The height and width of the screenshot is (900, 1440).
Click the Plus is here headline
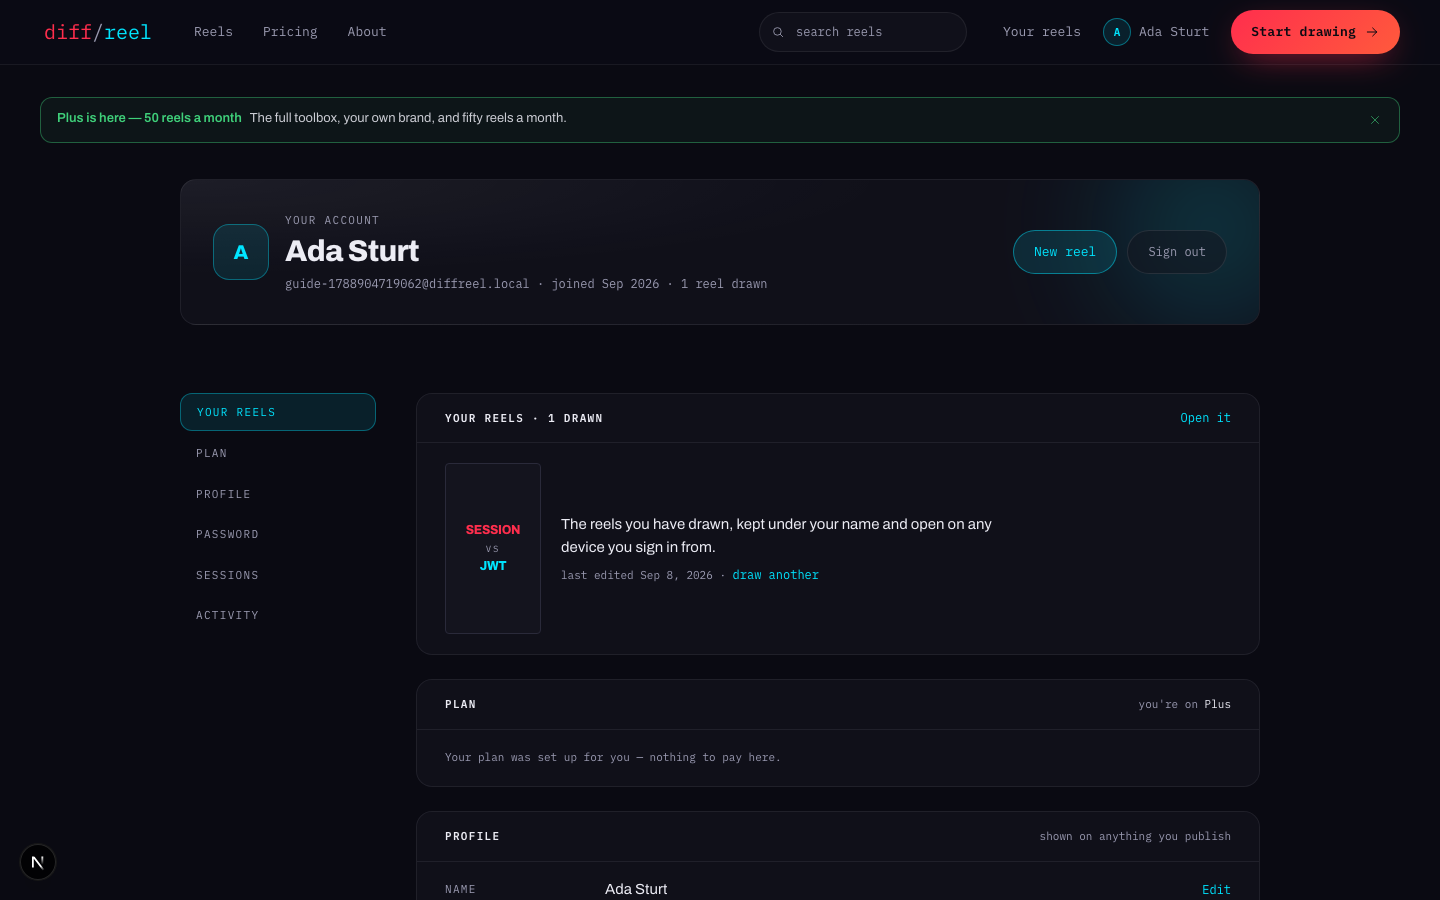[x=149, y=118]
